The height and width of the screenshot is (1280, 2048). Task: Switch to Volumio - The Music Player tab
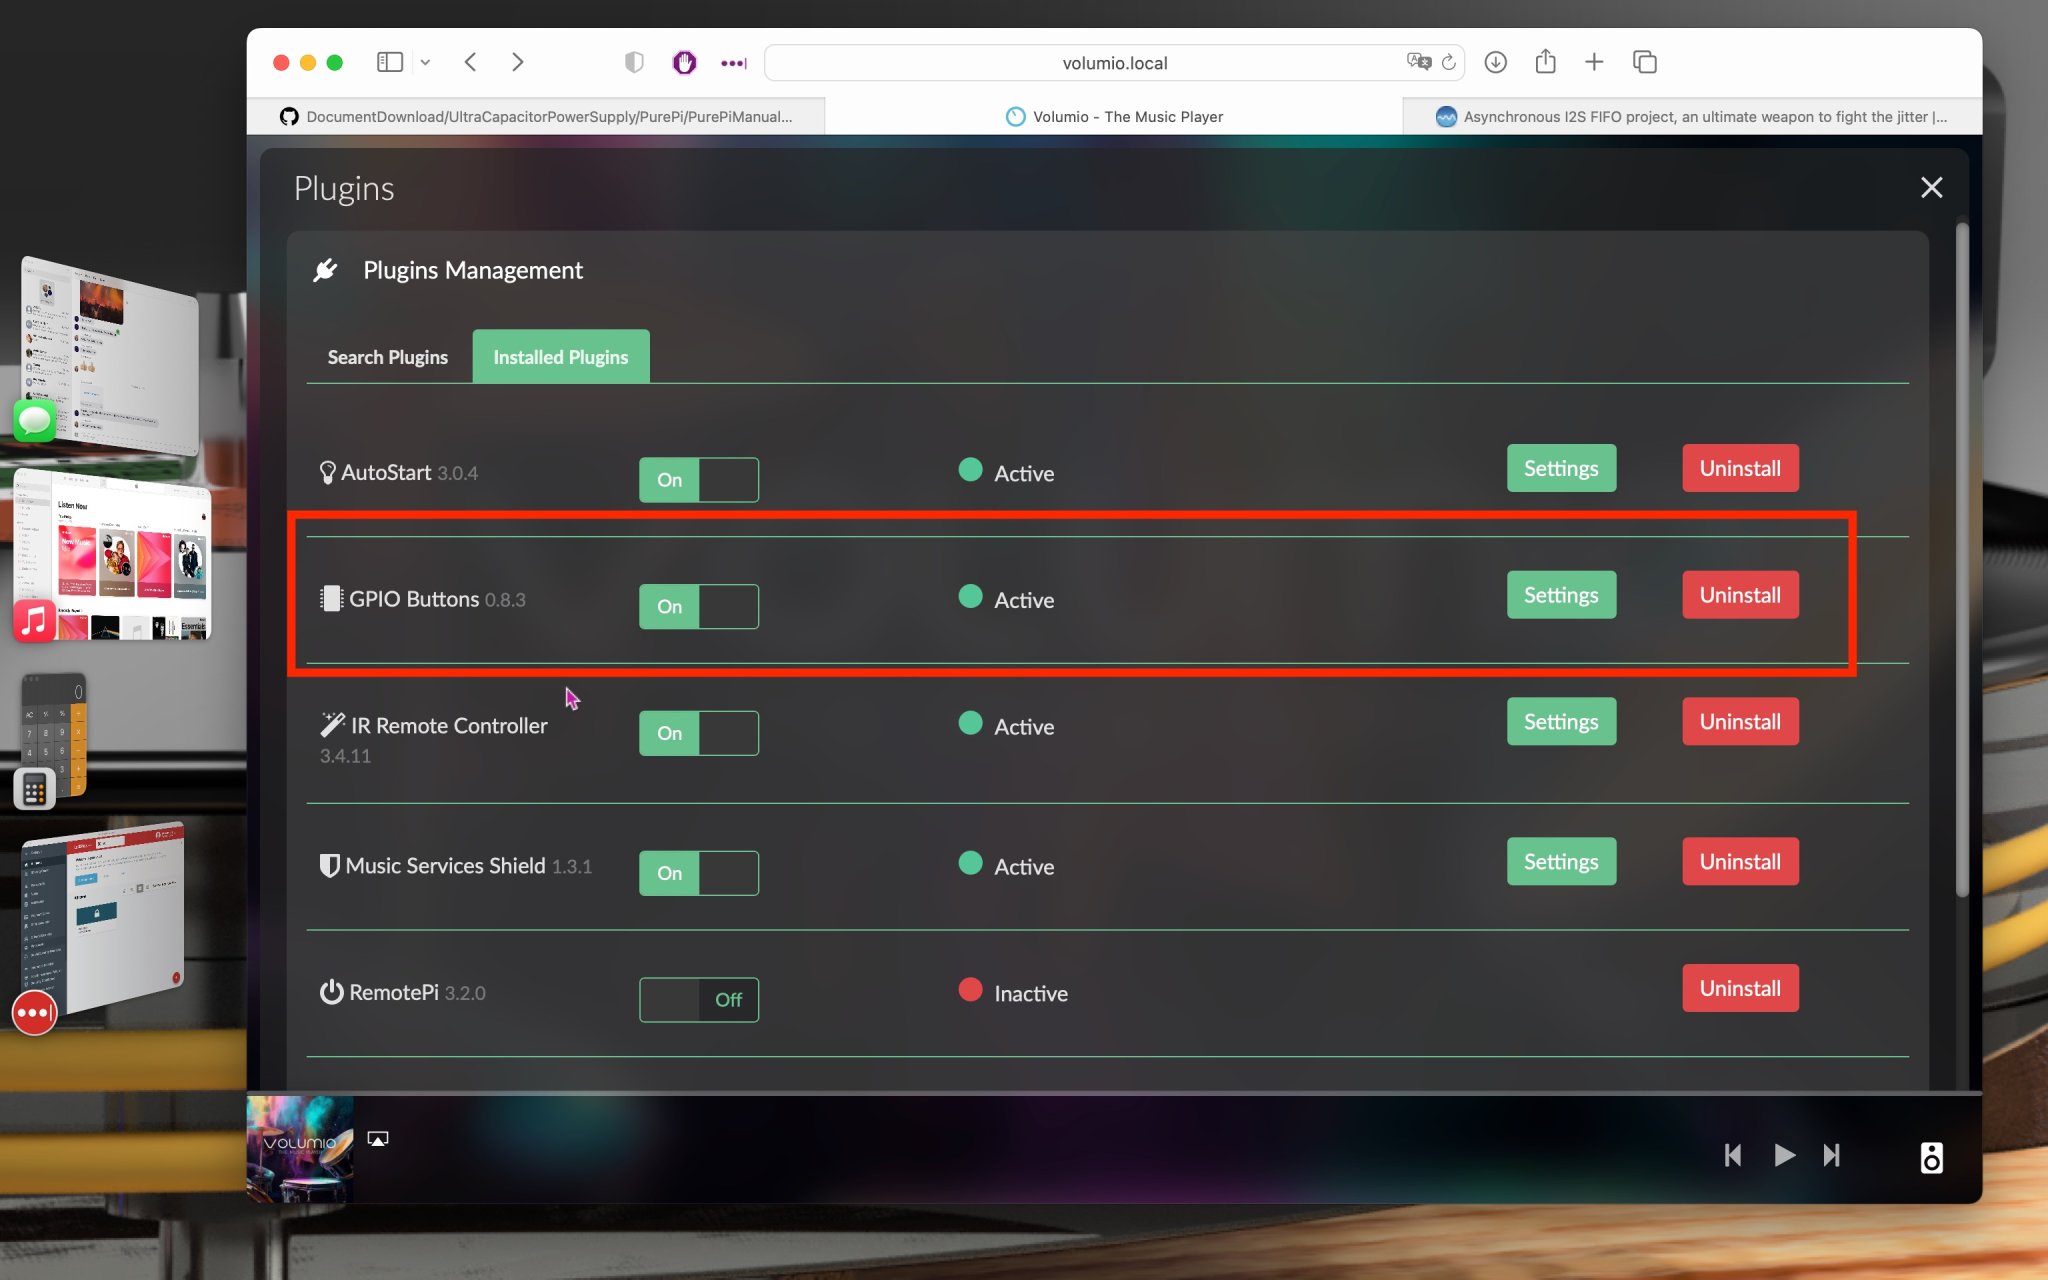[x=1114, y=116]
